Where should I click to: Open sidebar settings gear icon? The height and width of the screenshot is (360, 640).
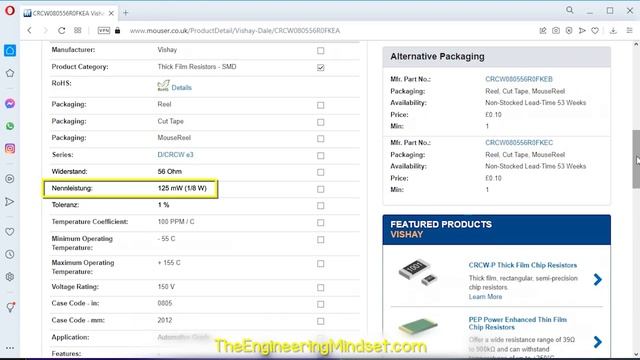tap(10, 277)
